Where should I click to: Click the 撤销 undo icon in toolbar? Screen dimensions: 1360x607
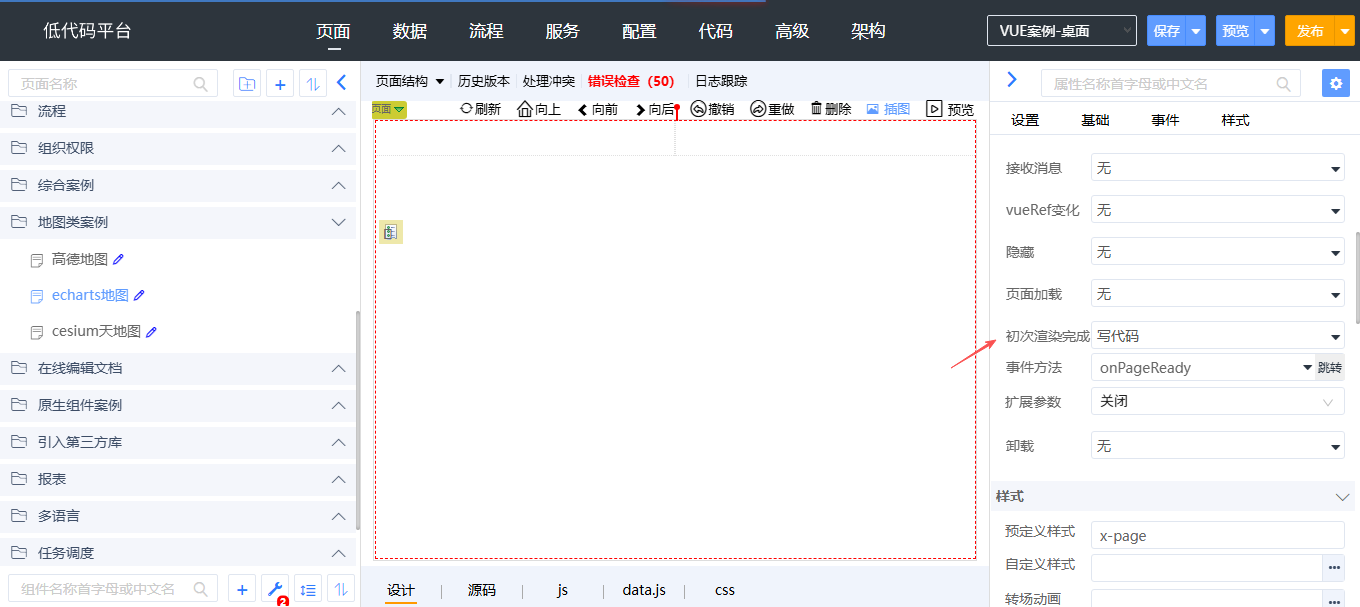click(x=699, y=109)
